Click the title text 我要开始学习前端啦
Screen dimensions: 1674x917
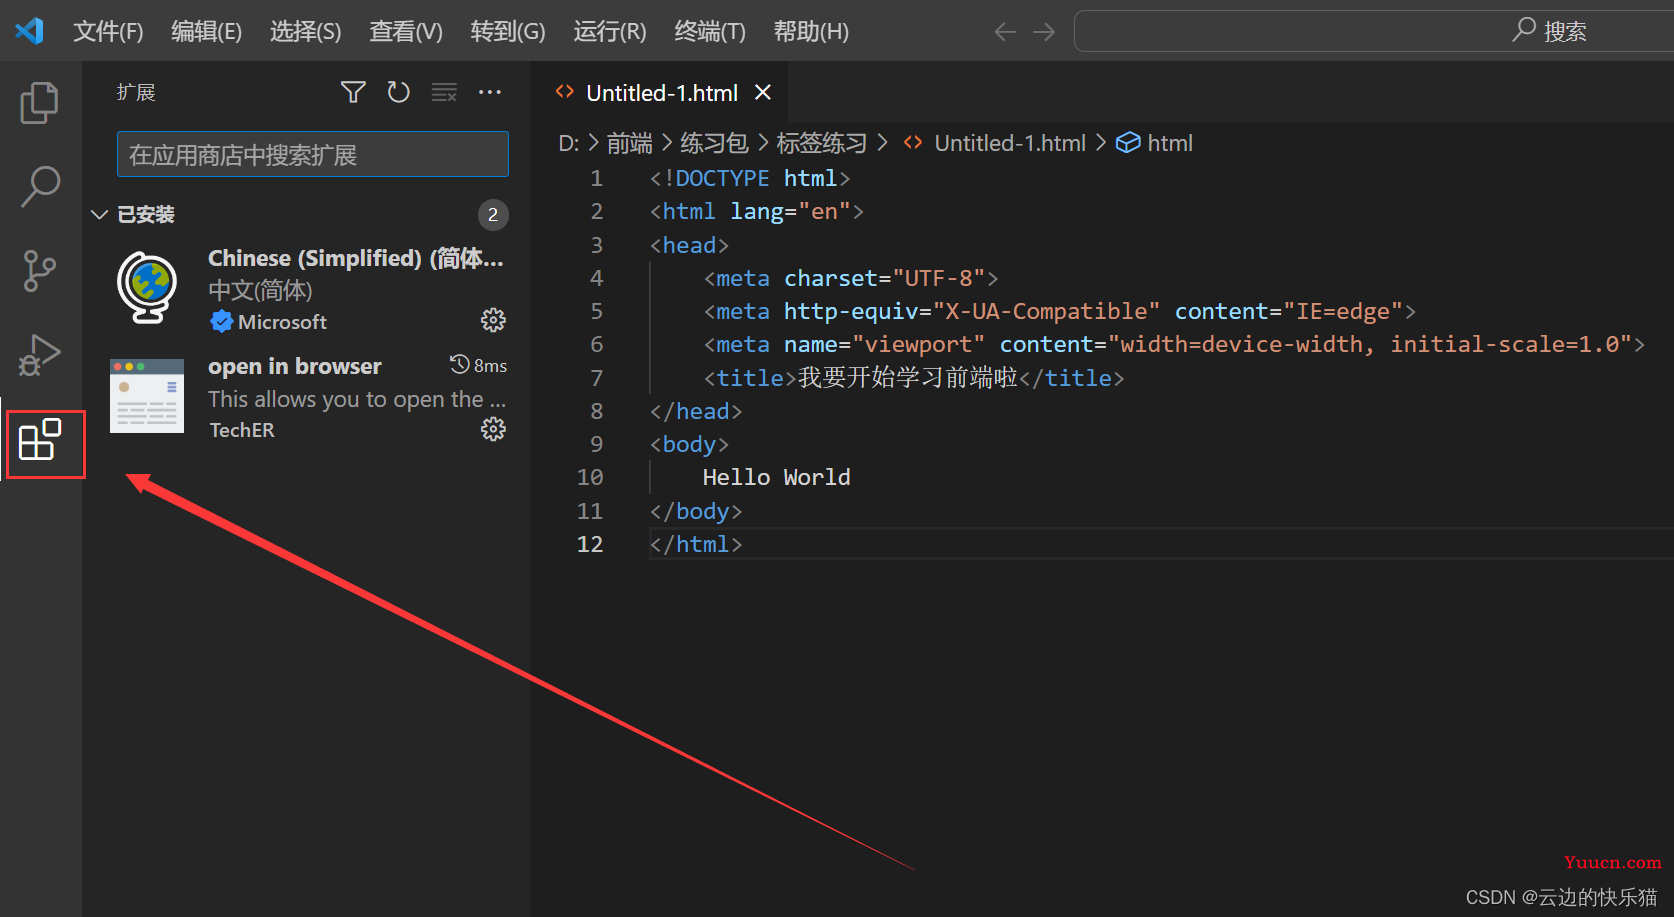[907, 377]
